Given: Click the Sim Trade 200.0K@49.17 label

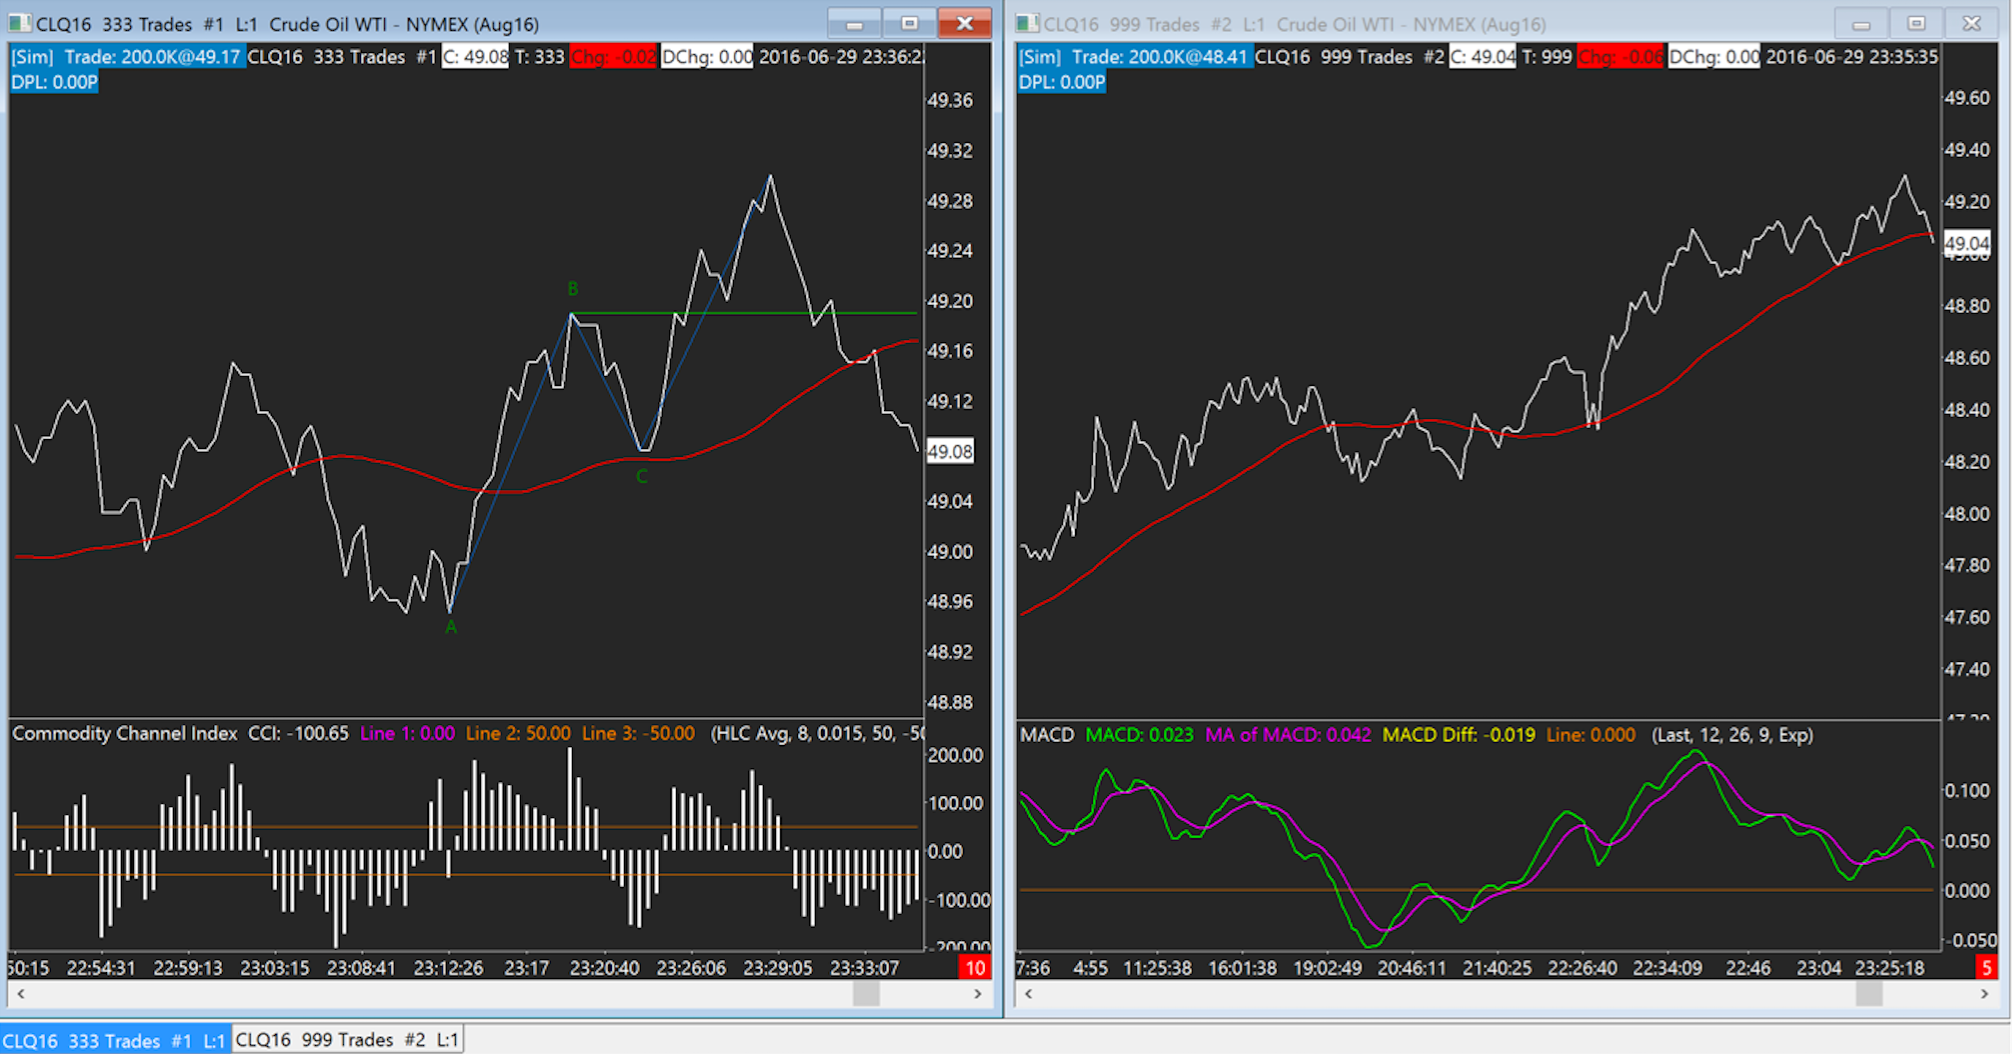Looking at the screenshot, I should click(126, 57).
